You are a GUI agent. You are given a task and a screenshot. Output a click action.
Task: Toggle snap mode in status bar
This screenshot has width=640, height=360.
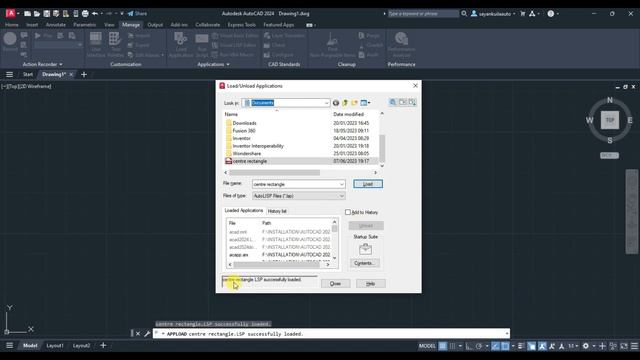coord(452,346)
